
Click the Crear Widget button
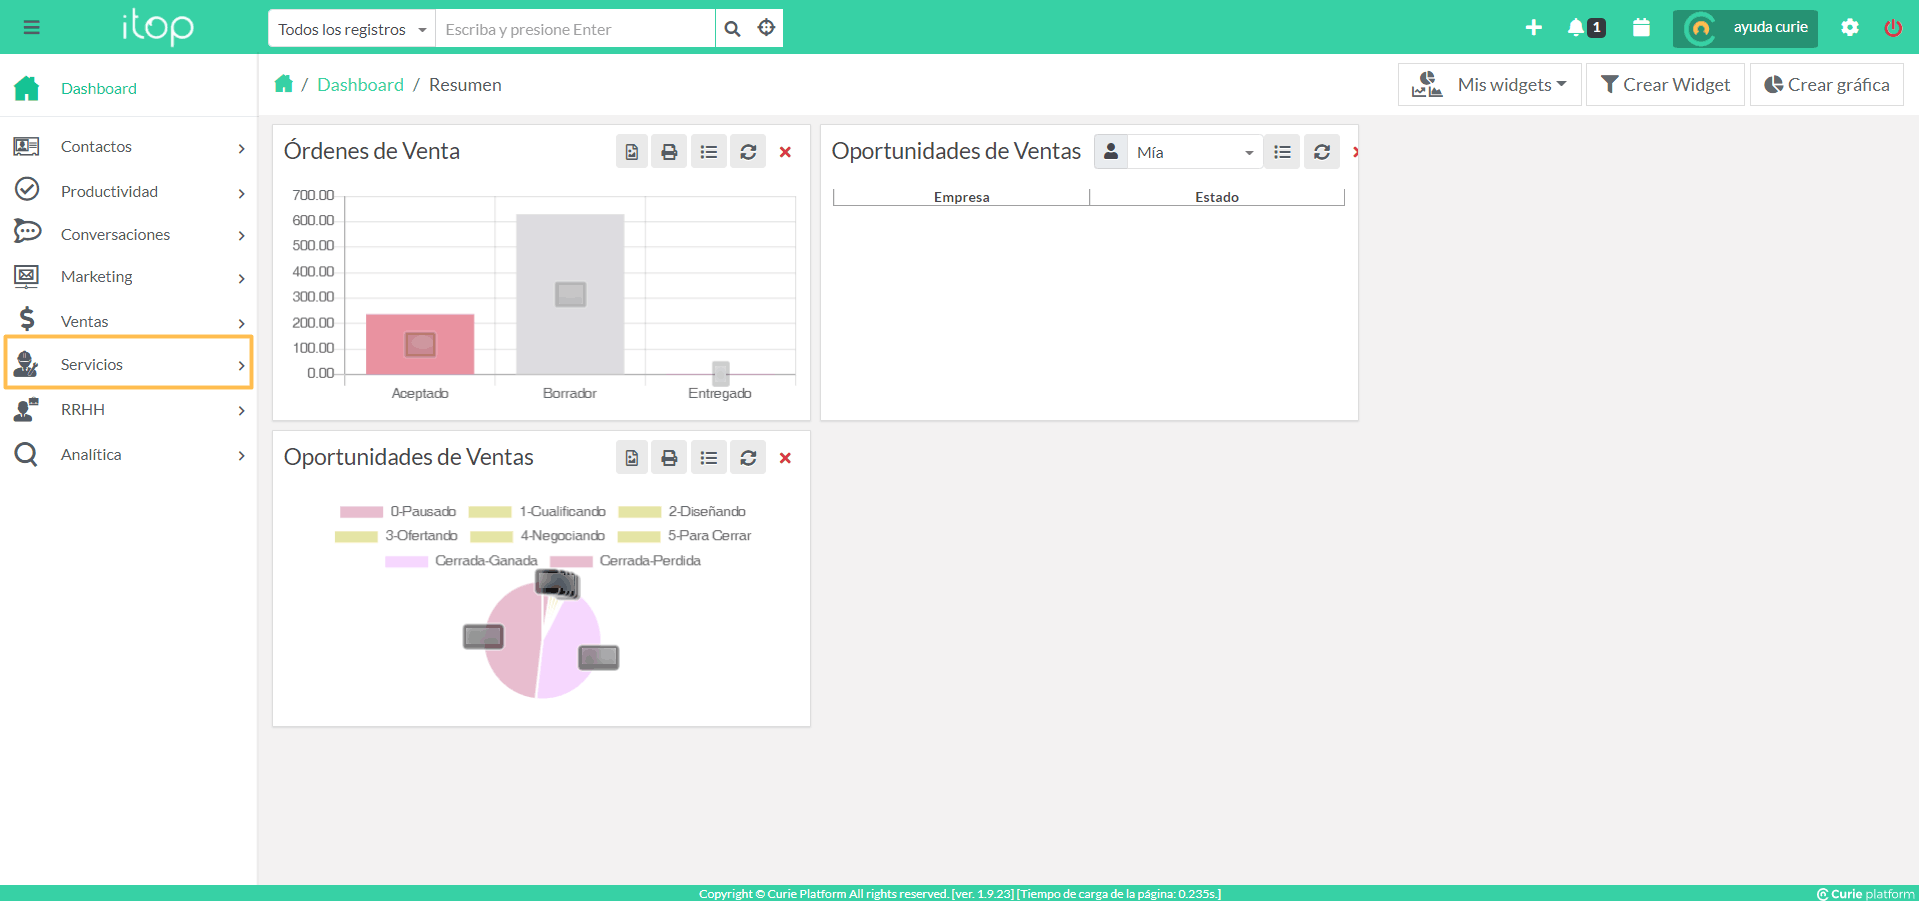(x=1665, y=85)
